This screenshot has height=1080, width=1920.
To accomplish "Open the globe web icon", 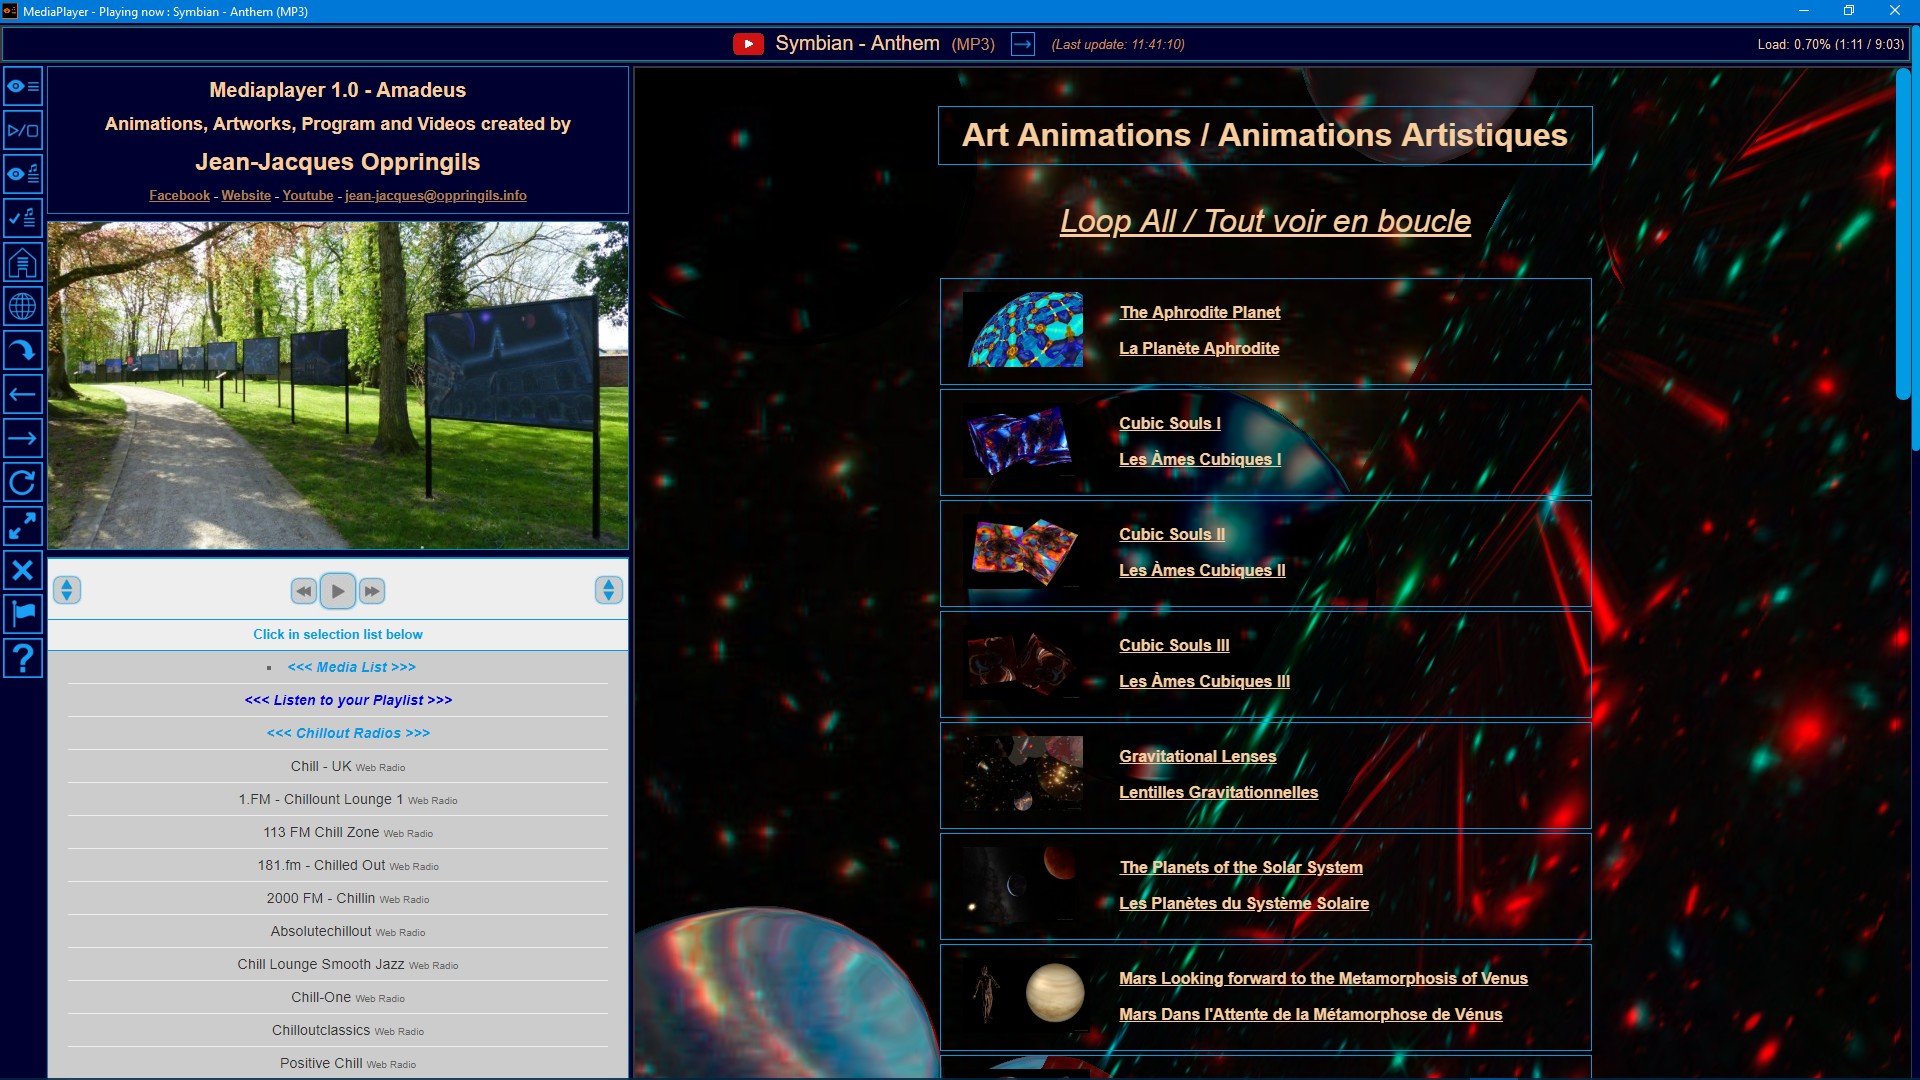I will [22, 307].
